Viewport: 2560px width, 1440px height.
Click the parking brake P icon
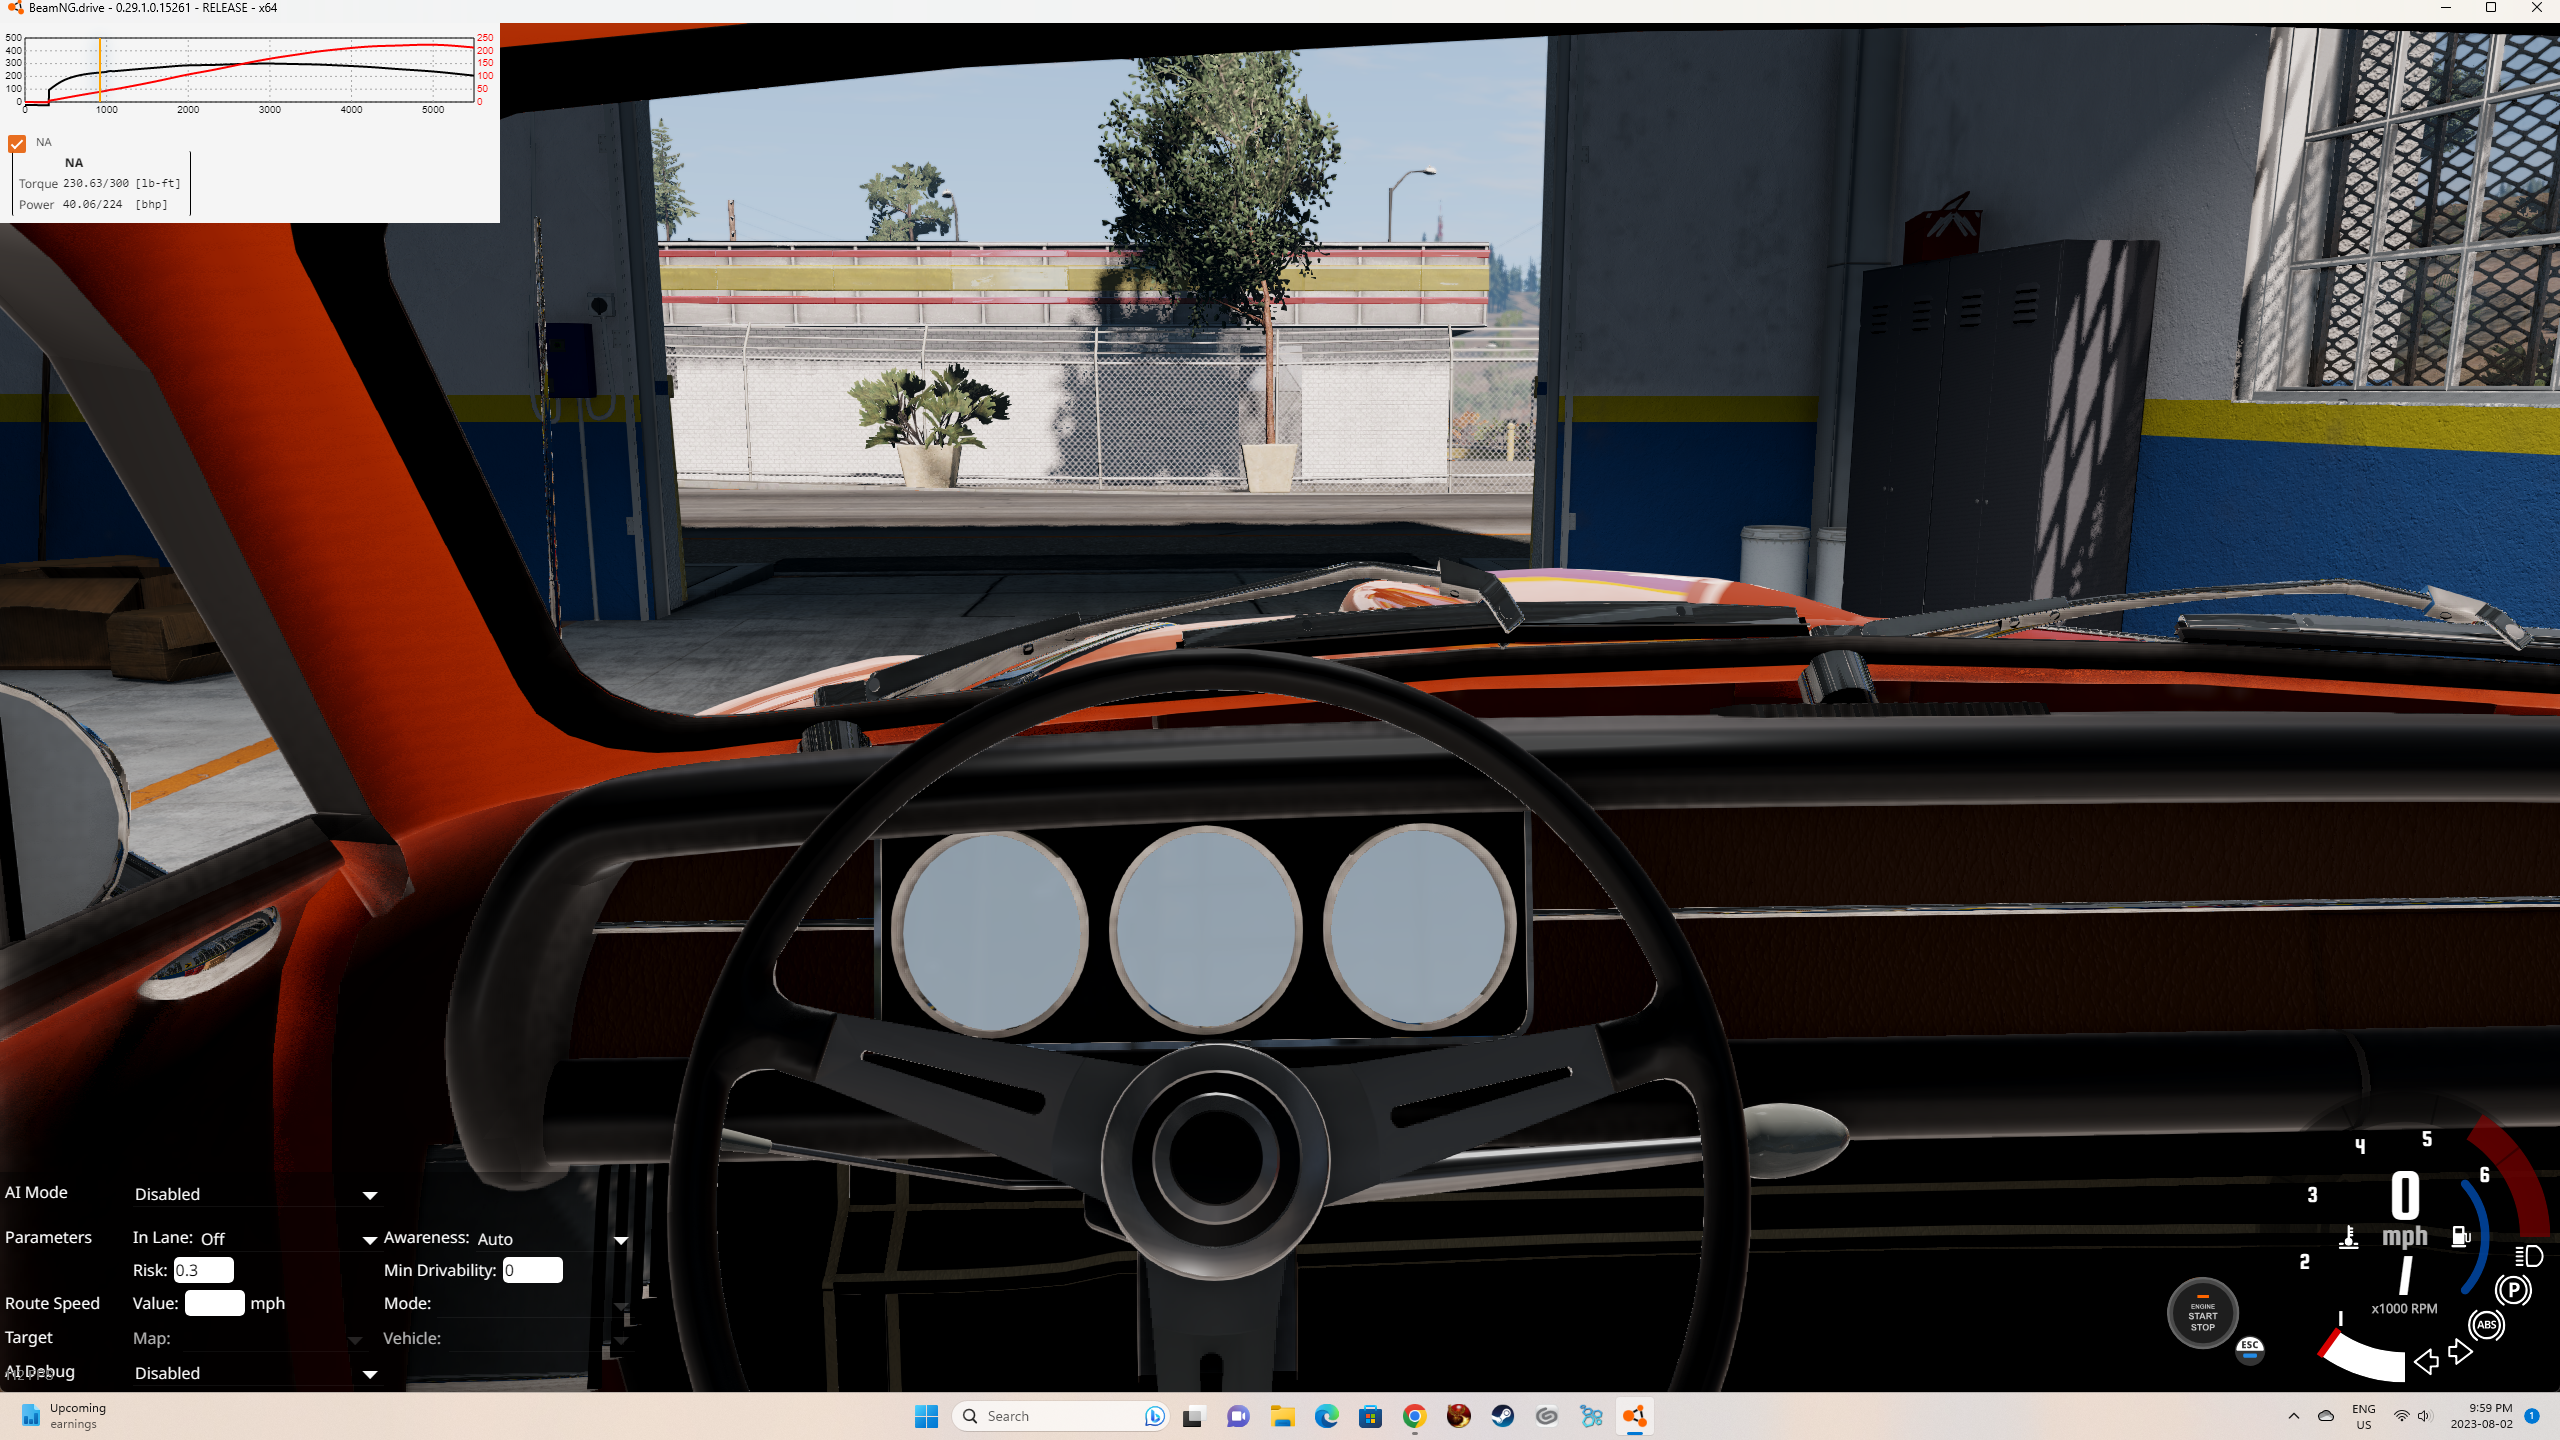pyautogui.click(x=2512, y=1290)
